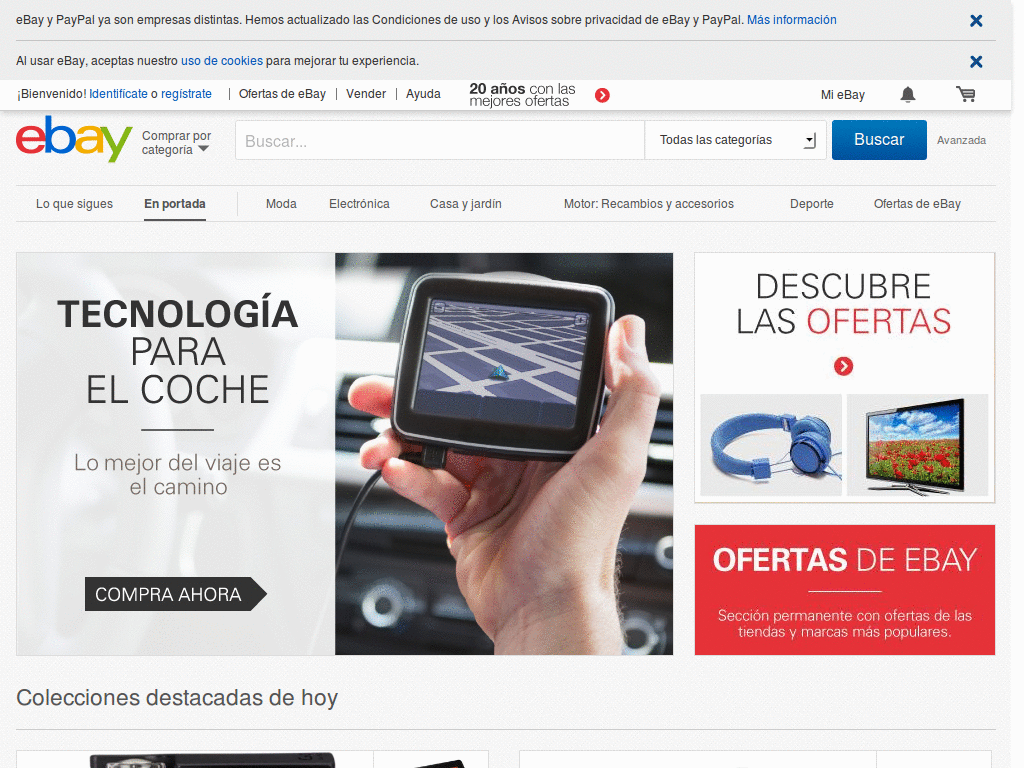Open Ofertas de eBay in top bar
This screenshot has height=768, width=1024.
[x=282, y=94]
